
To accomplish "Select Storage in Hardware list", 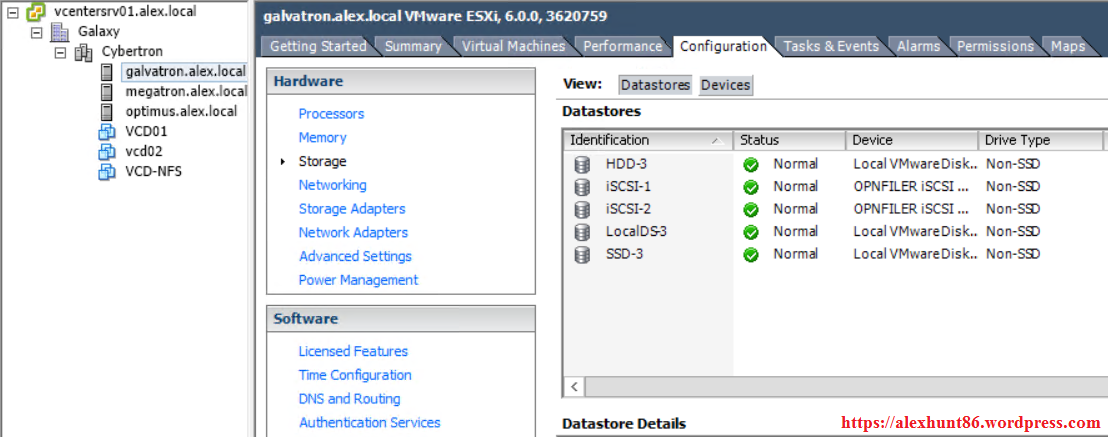I will pyautogui.click(x=322, y=161).
